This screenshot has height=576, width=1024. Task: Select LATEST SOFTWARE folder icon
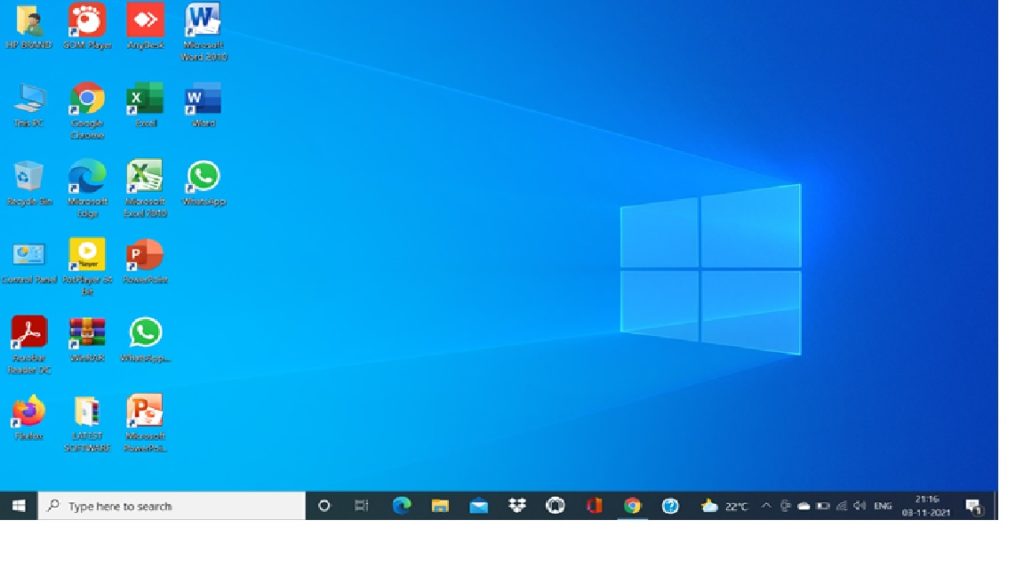tap(87, 423)
